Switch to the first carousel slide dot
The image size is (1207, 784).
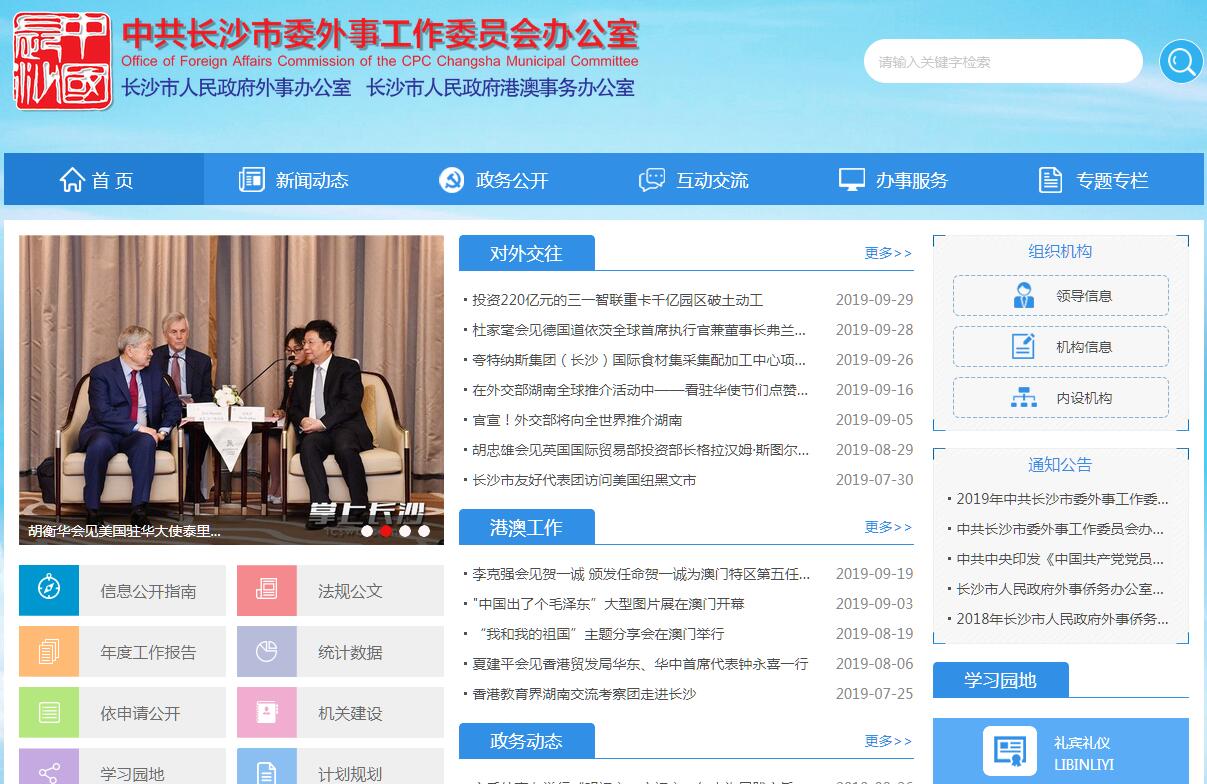(367, 531)
